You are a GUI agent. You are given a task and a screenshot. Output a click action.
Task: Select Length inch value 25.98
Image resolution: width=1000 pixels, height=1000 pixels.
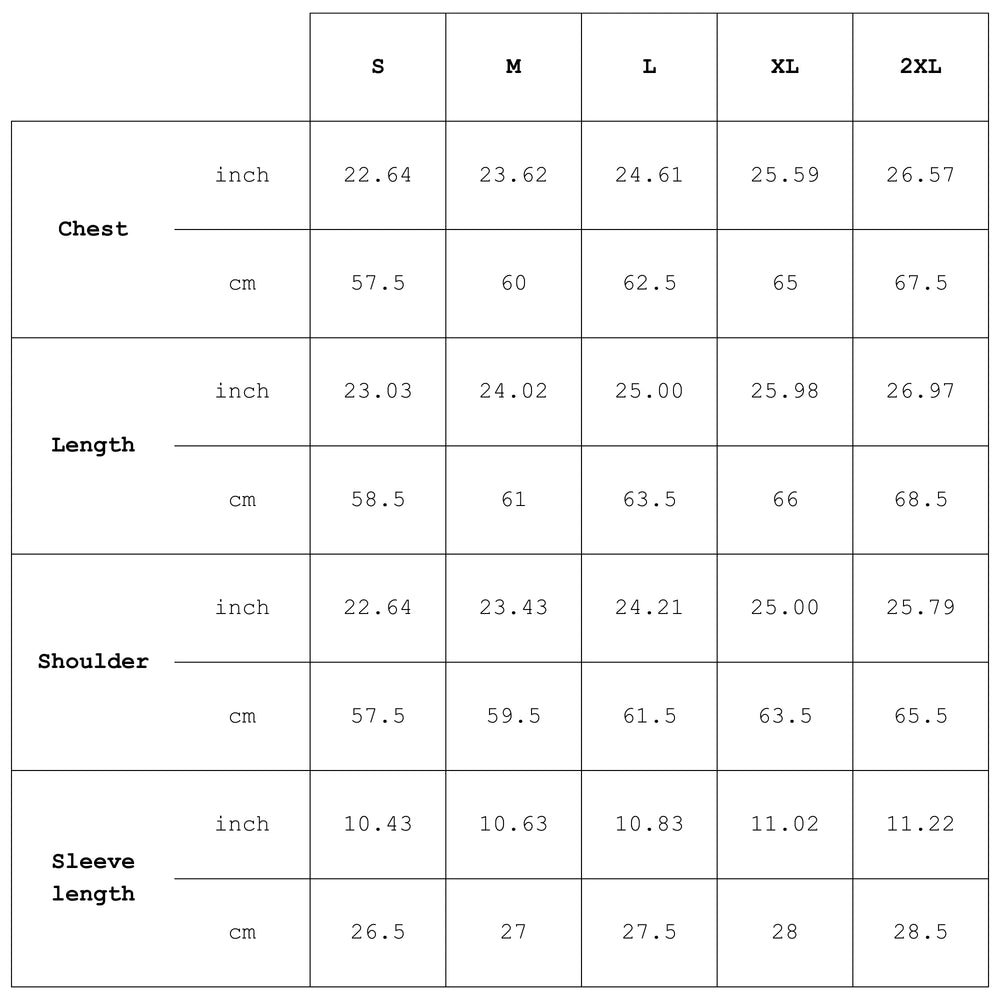[785, 391]
